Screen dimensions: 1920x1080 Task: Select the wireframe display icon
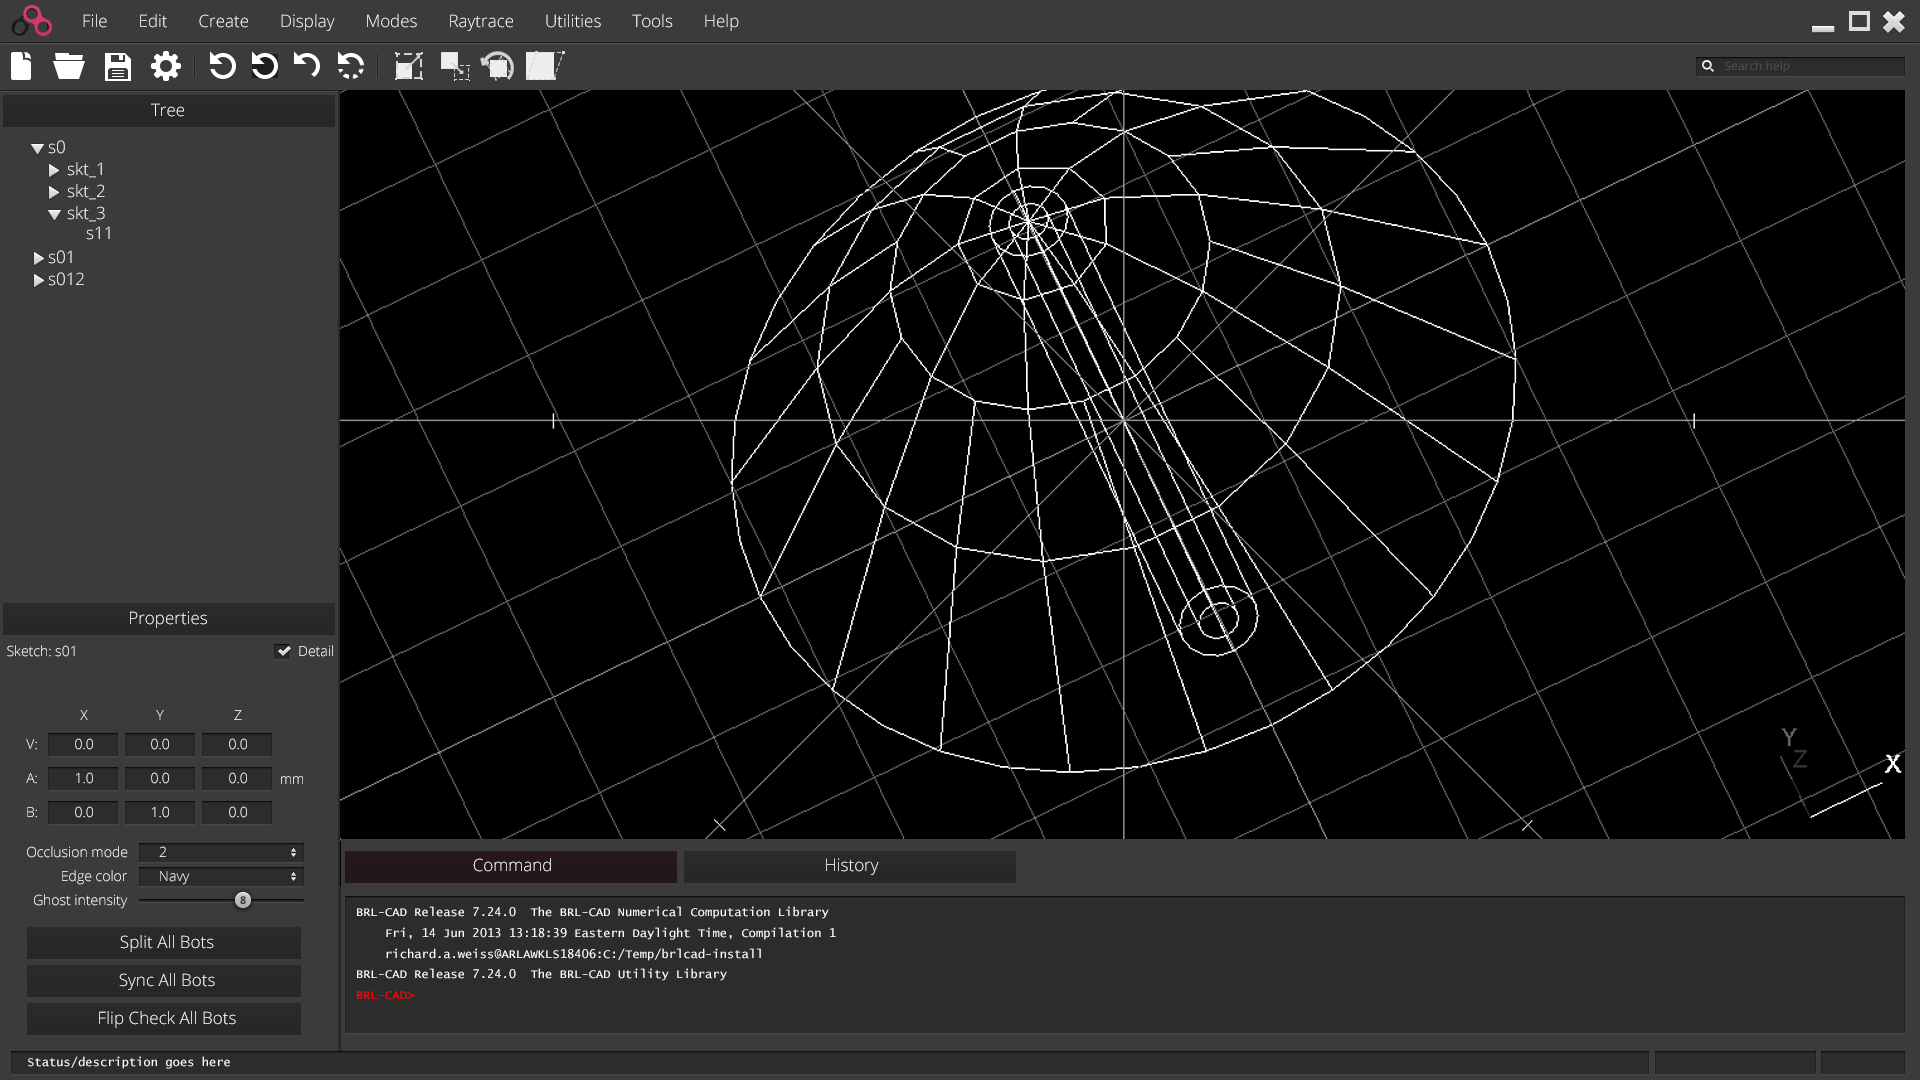pos(545,65)
